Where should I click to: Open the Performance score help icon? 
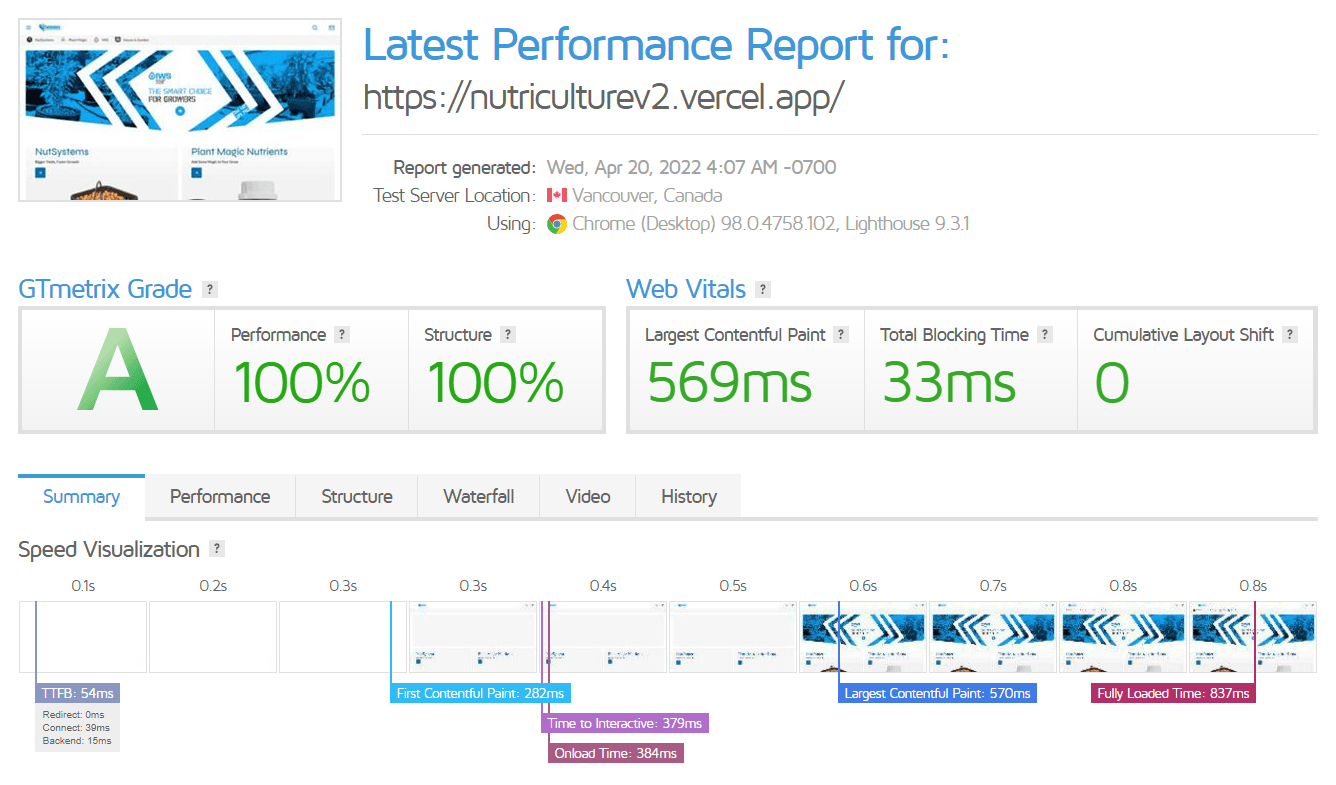(x=342, y=335)
